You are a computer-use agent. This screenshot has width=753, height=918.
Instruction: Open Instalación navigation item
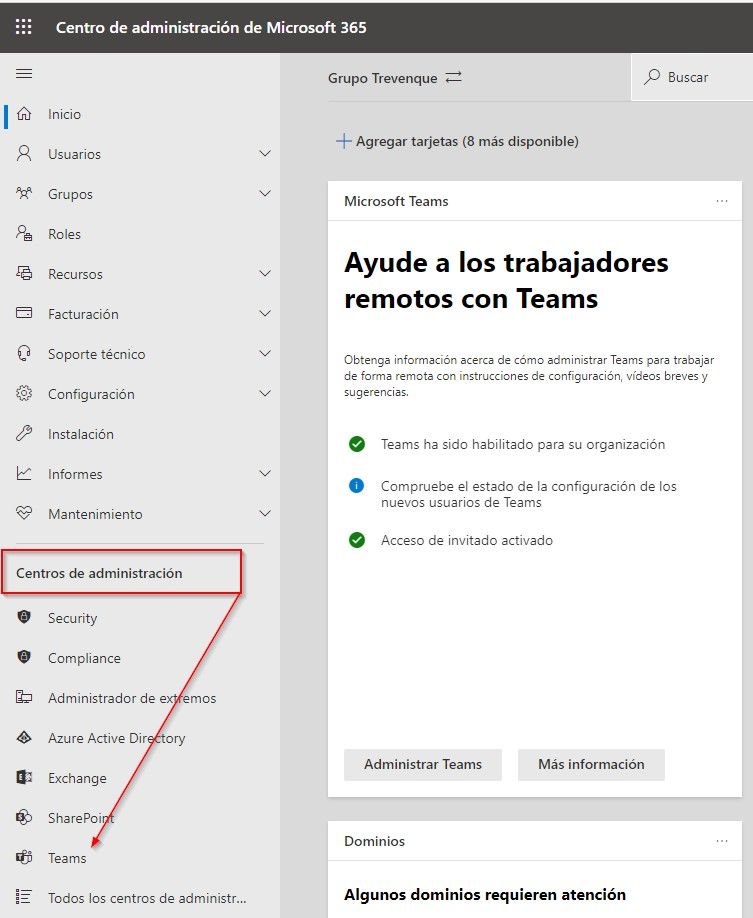coord(80,434)
